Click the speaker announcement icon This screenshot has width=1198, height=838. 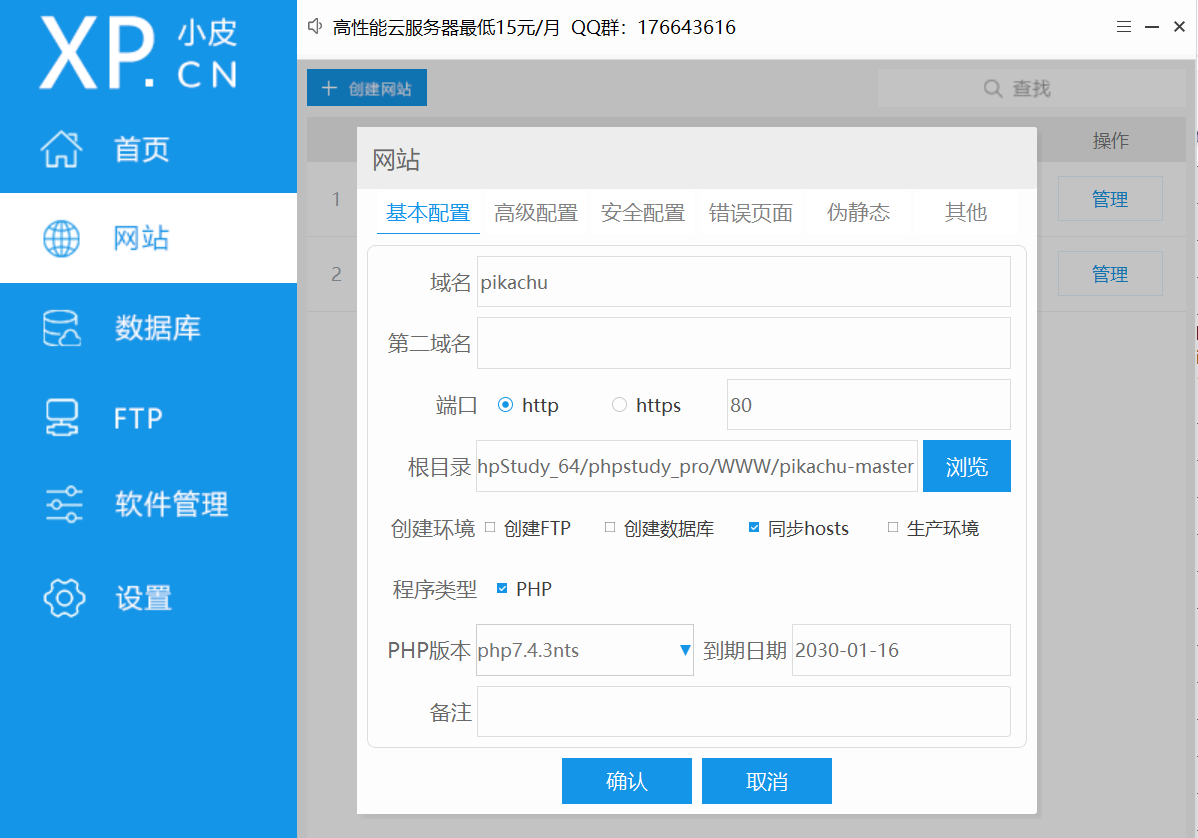click(315, 27)
